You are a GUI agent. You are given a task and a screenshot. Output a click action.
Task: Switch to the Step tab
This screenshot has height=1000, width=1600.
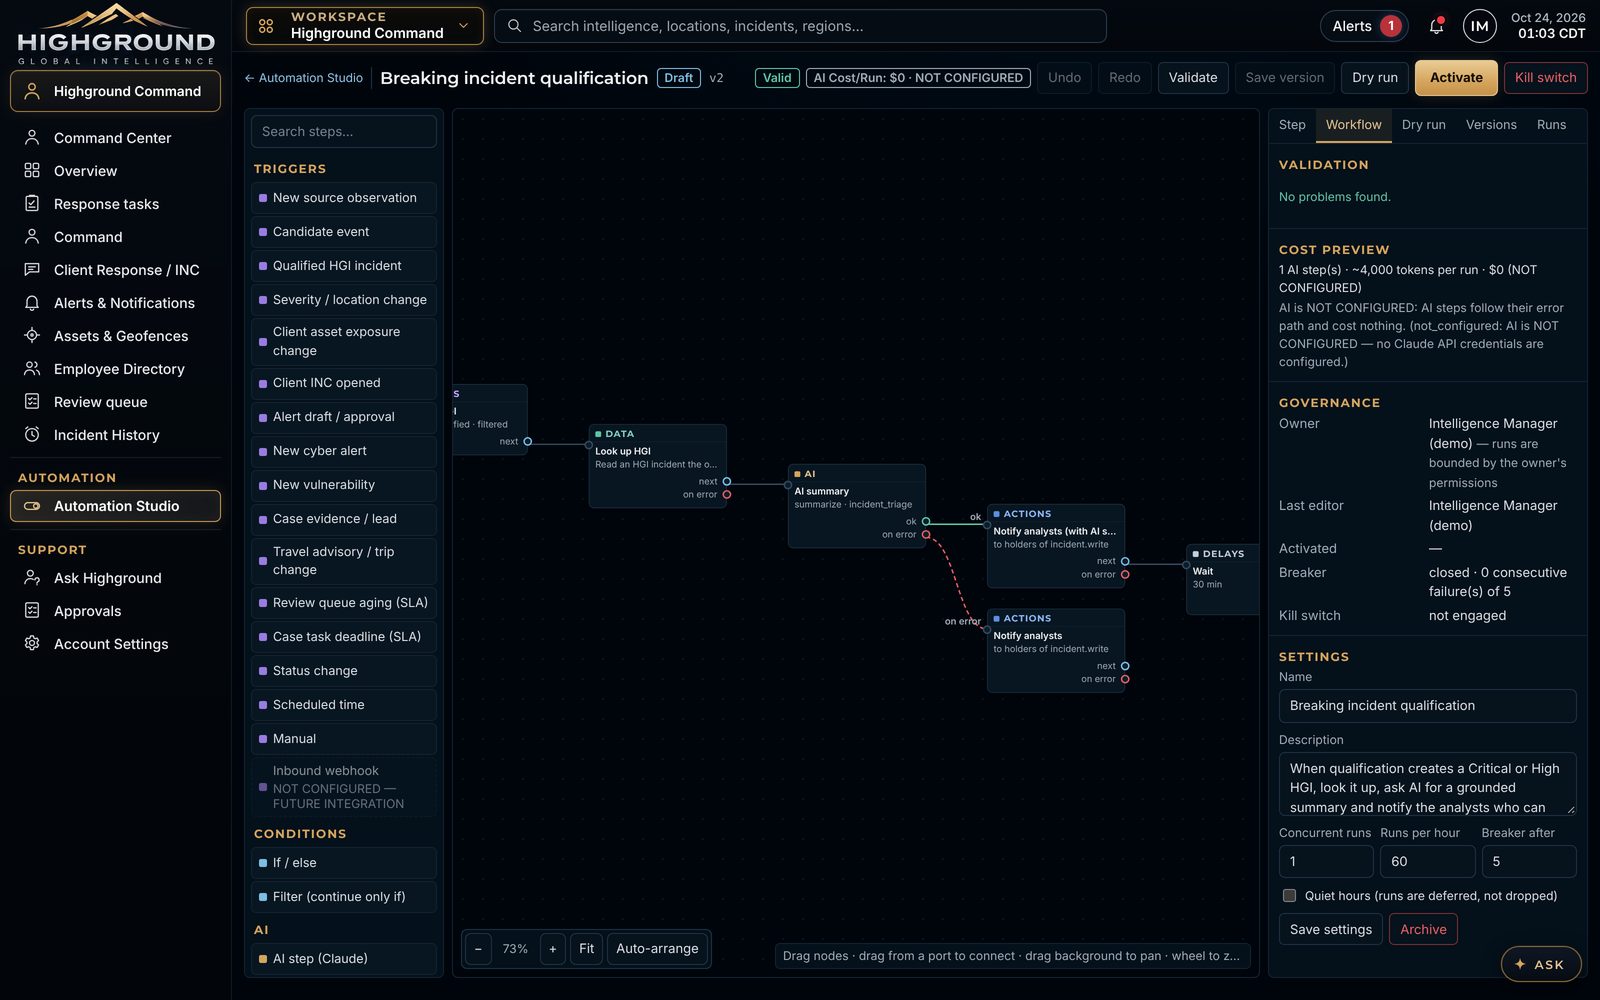pyautogui.click(x=1292, y=125)
